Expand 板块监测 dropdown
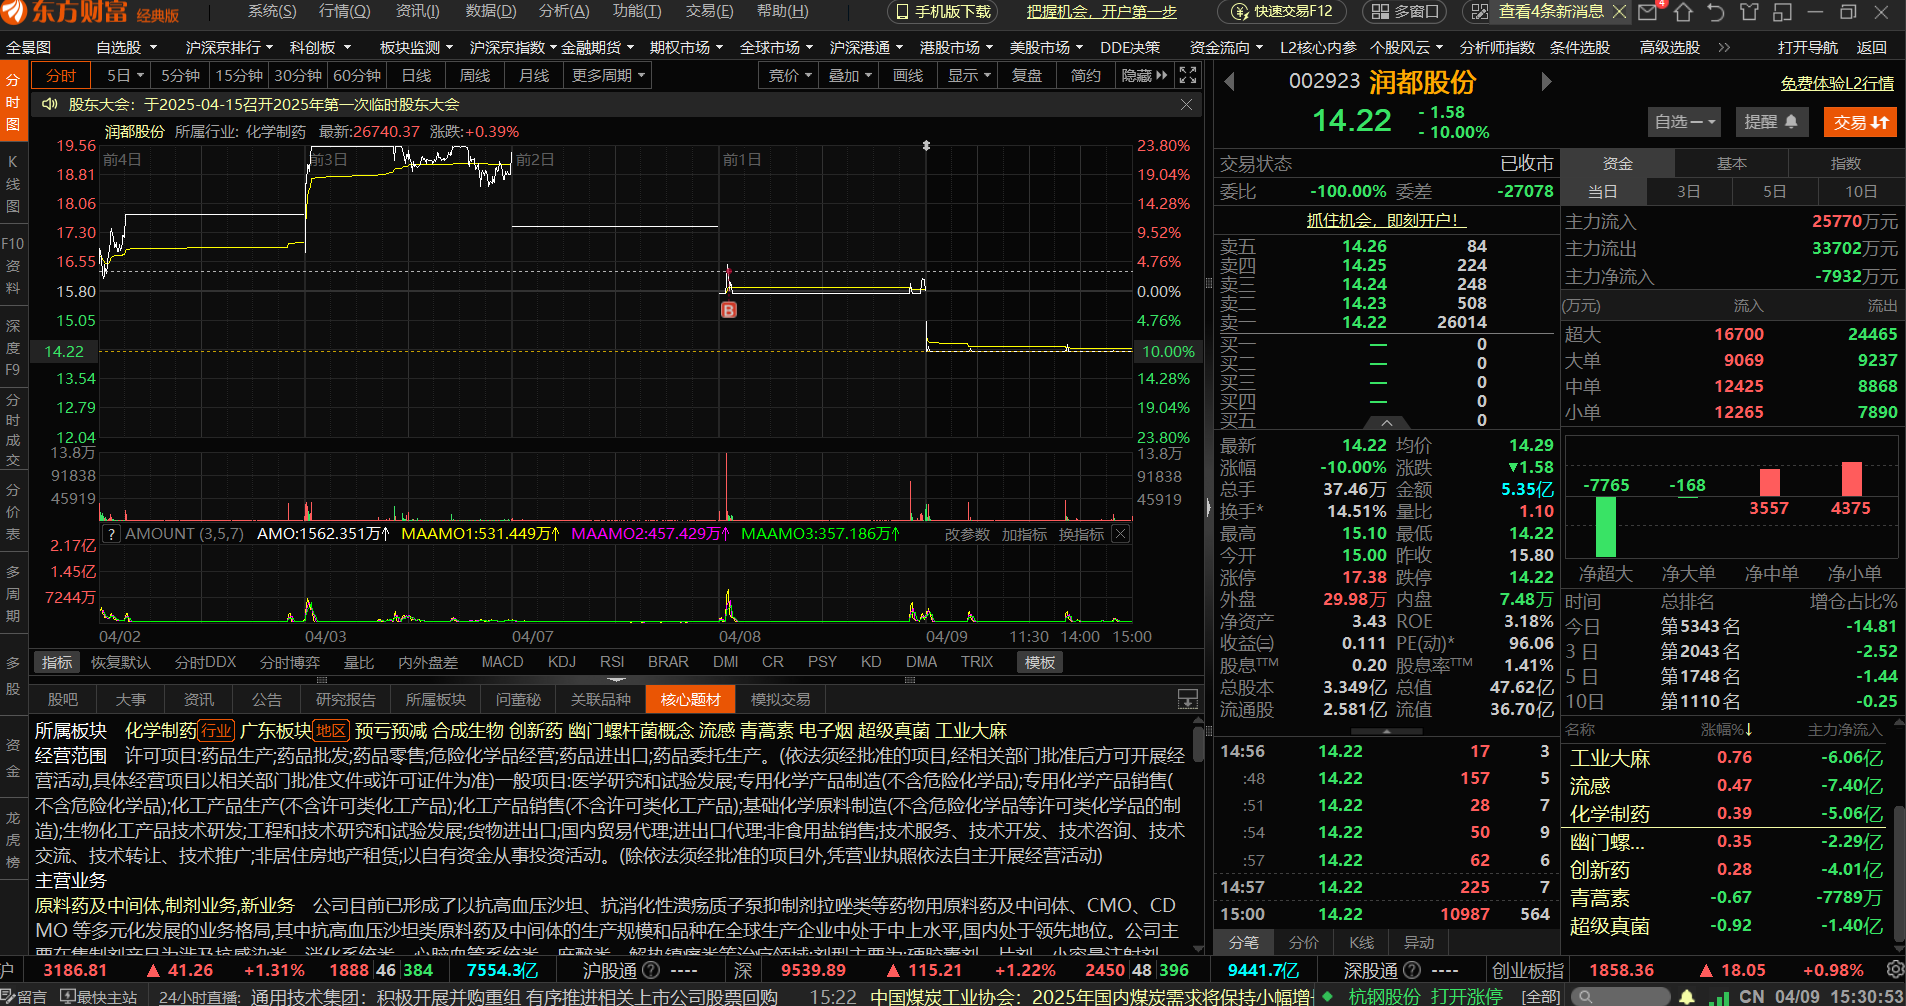Viewport: 1906px width, 1006px height. coord(416,47)
